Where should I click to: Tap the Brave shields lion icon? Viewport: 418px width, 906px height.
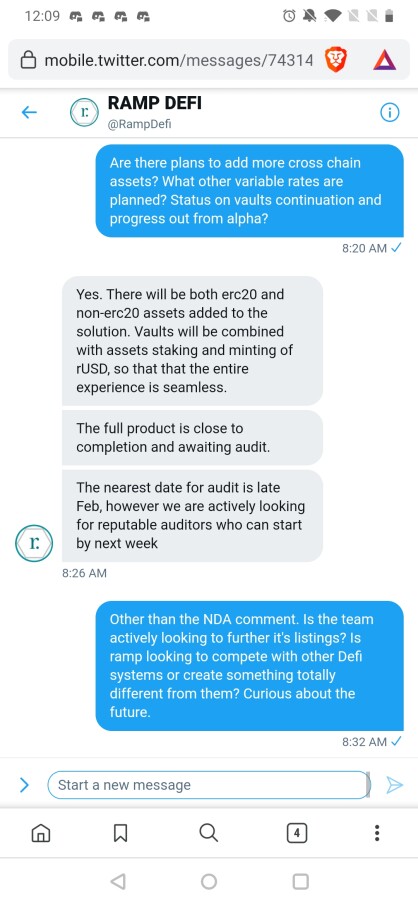[x=335, y=60]
